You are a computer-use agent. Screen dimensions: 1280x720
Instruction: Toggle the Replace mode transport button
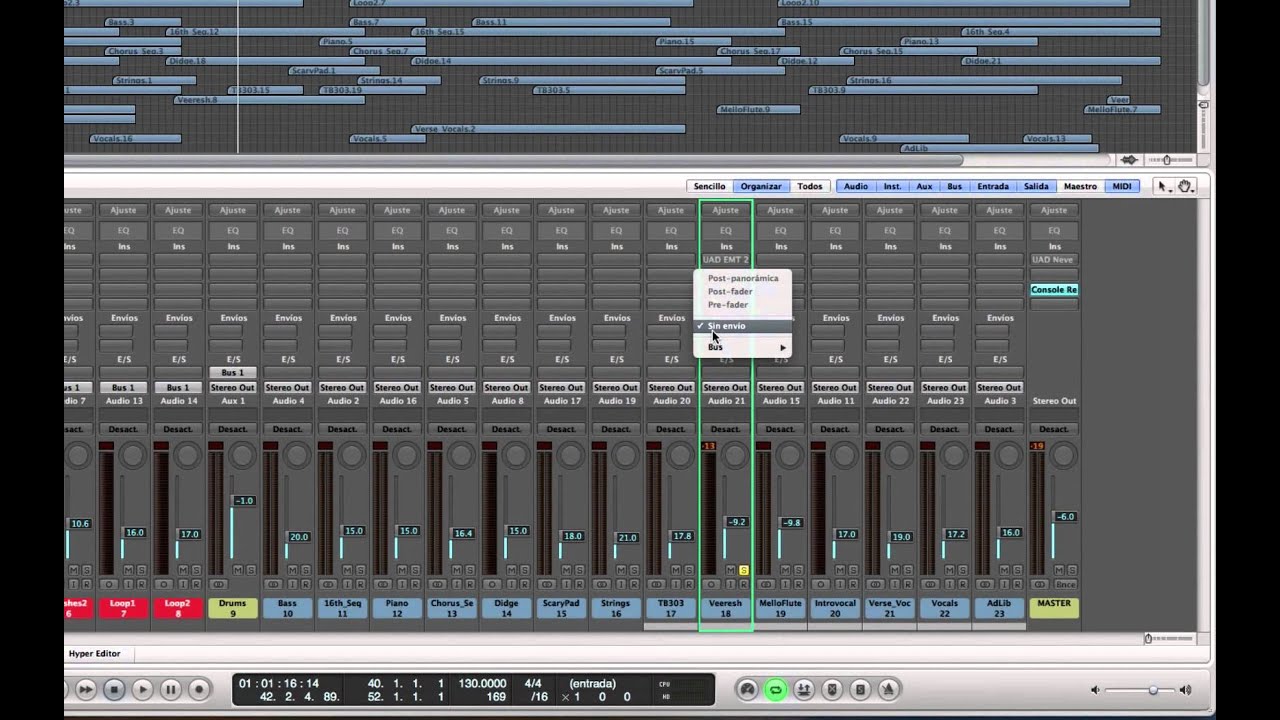coord(831,689)
